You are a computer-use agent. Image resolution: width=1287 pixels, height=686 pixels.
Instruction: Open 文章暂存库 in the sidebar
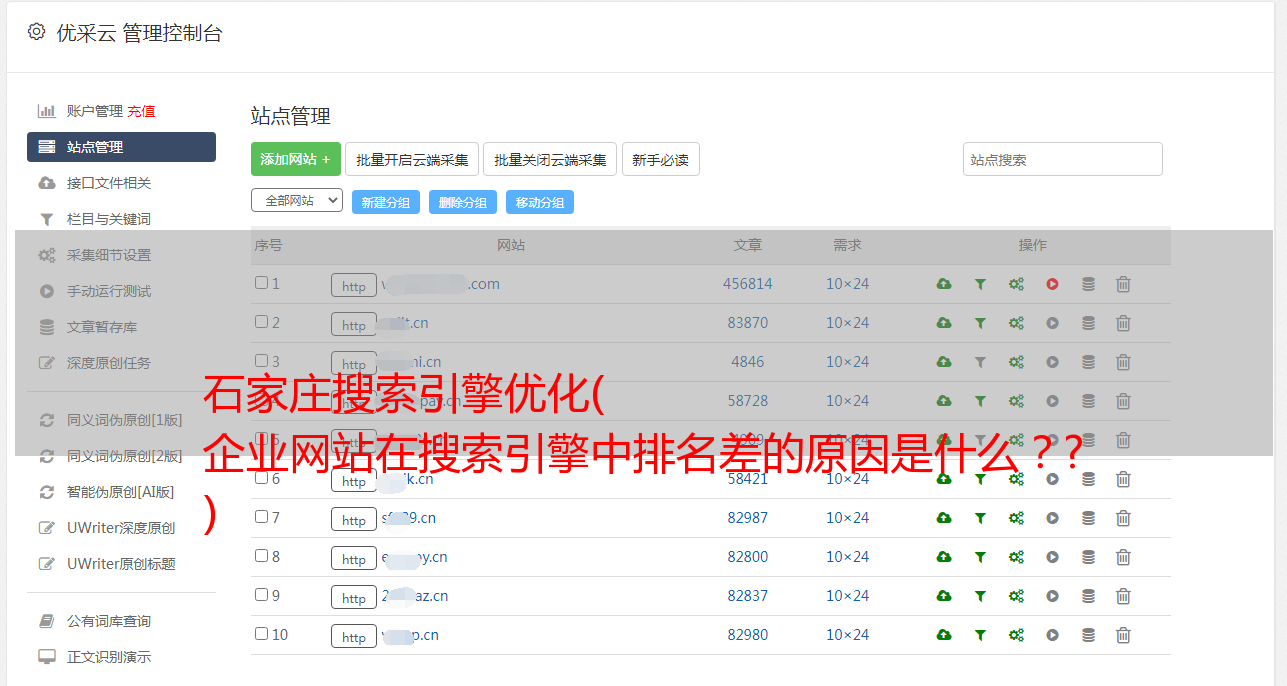[102, 327]
